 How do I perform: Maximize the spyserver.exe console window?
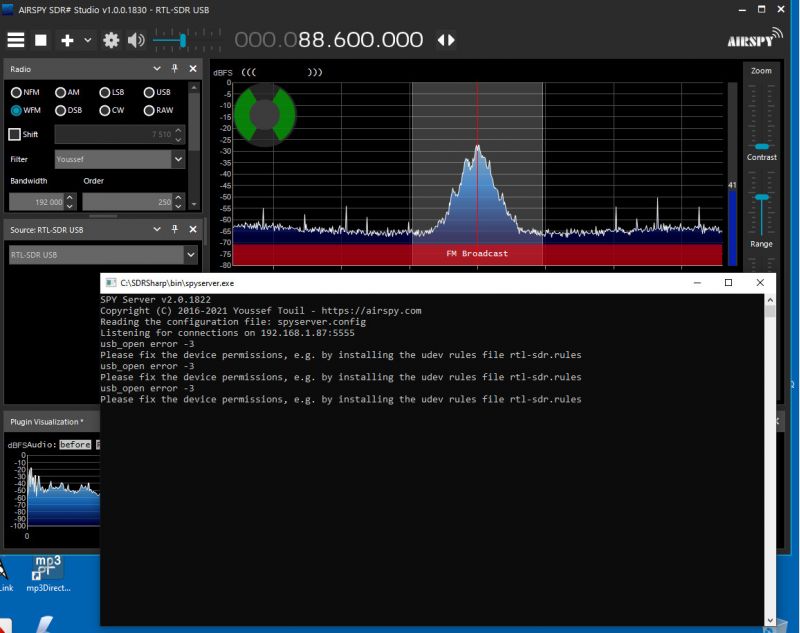tap(729, 283)
